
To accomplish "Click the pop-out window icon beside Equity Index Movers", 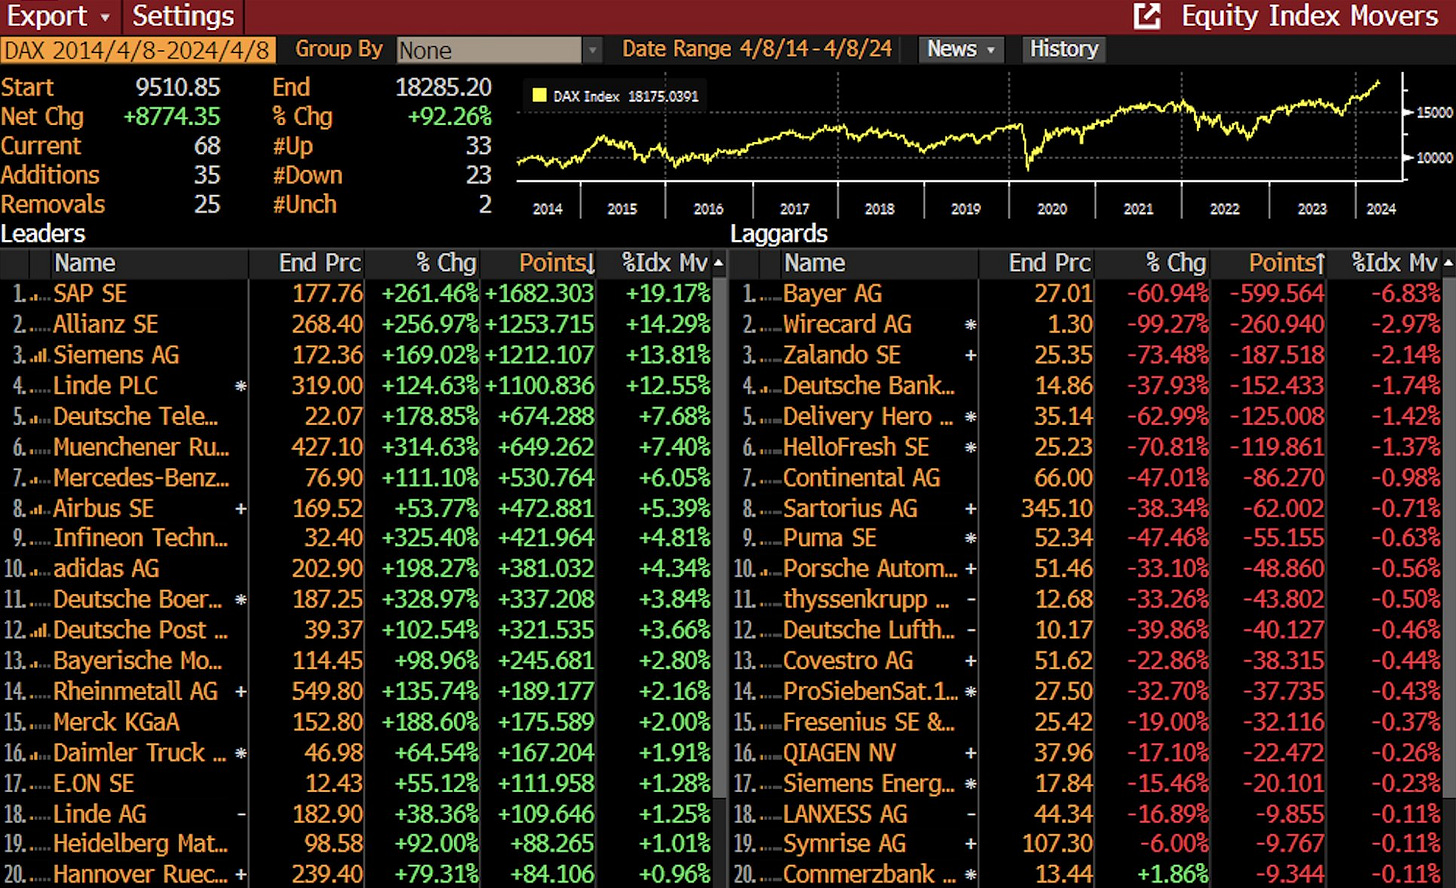I will click(1147, 16).
